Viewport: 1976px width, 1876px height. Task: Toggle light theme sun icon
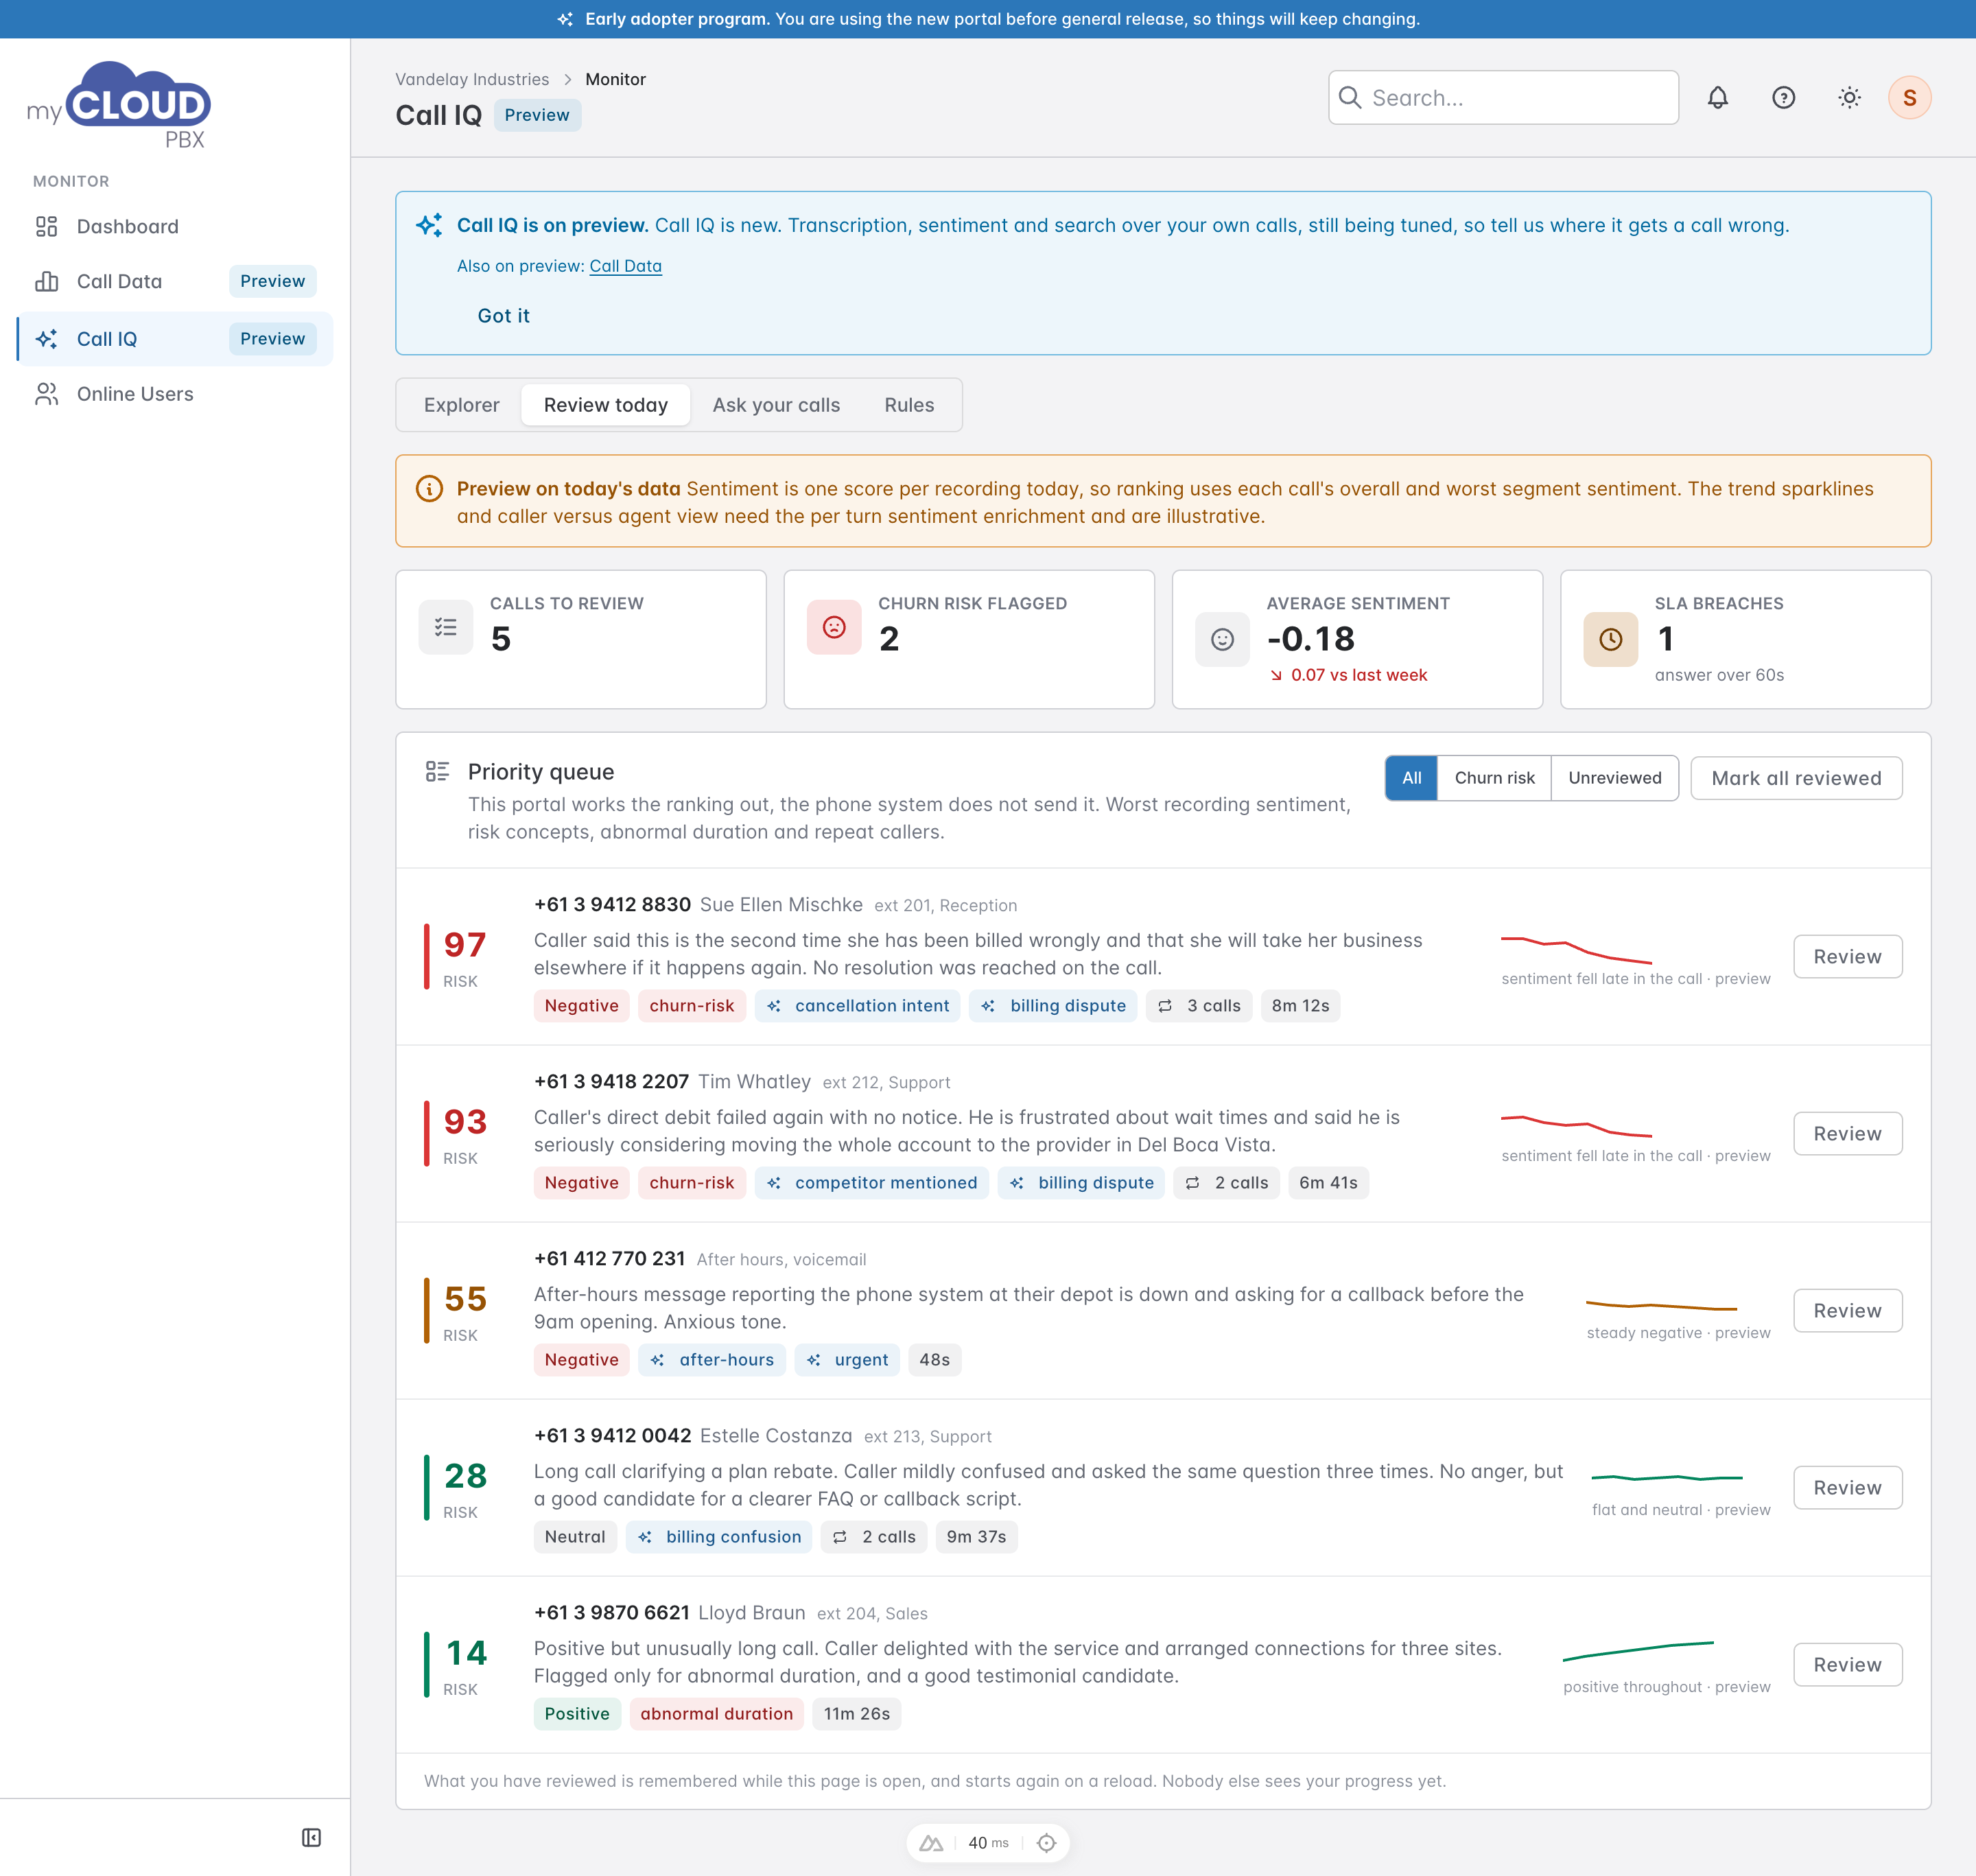click(1849, 98)
